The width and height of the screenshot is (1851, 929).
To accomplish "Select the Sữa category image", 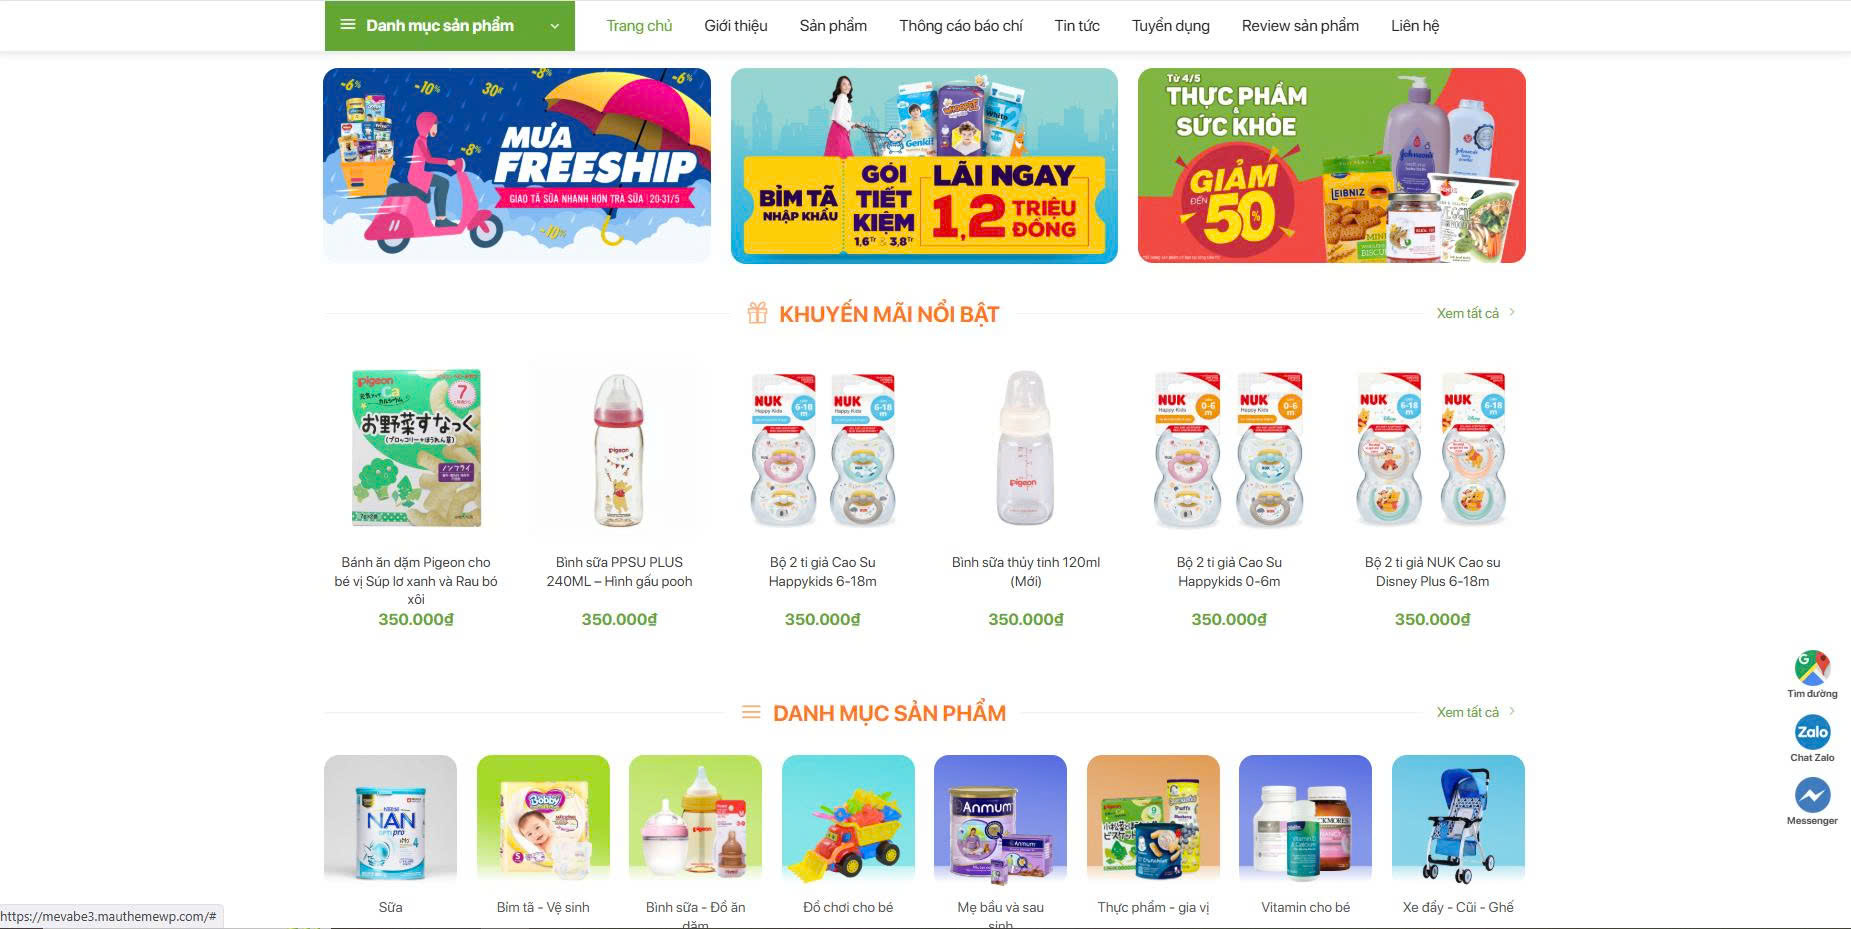I will coord(390,820).
